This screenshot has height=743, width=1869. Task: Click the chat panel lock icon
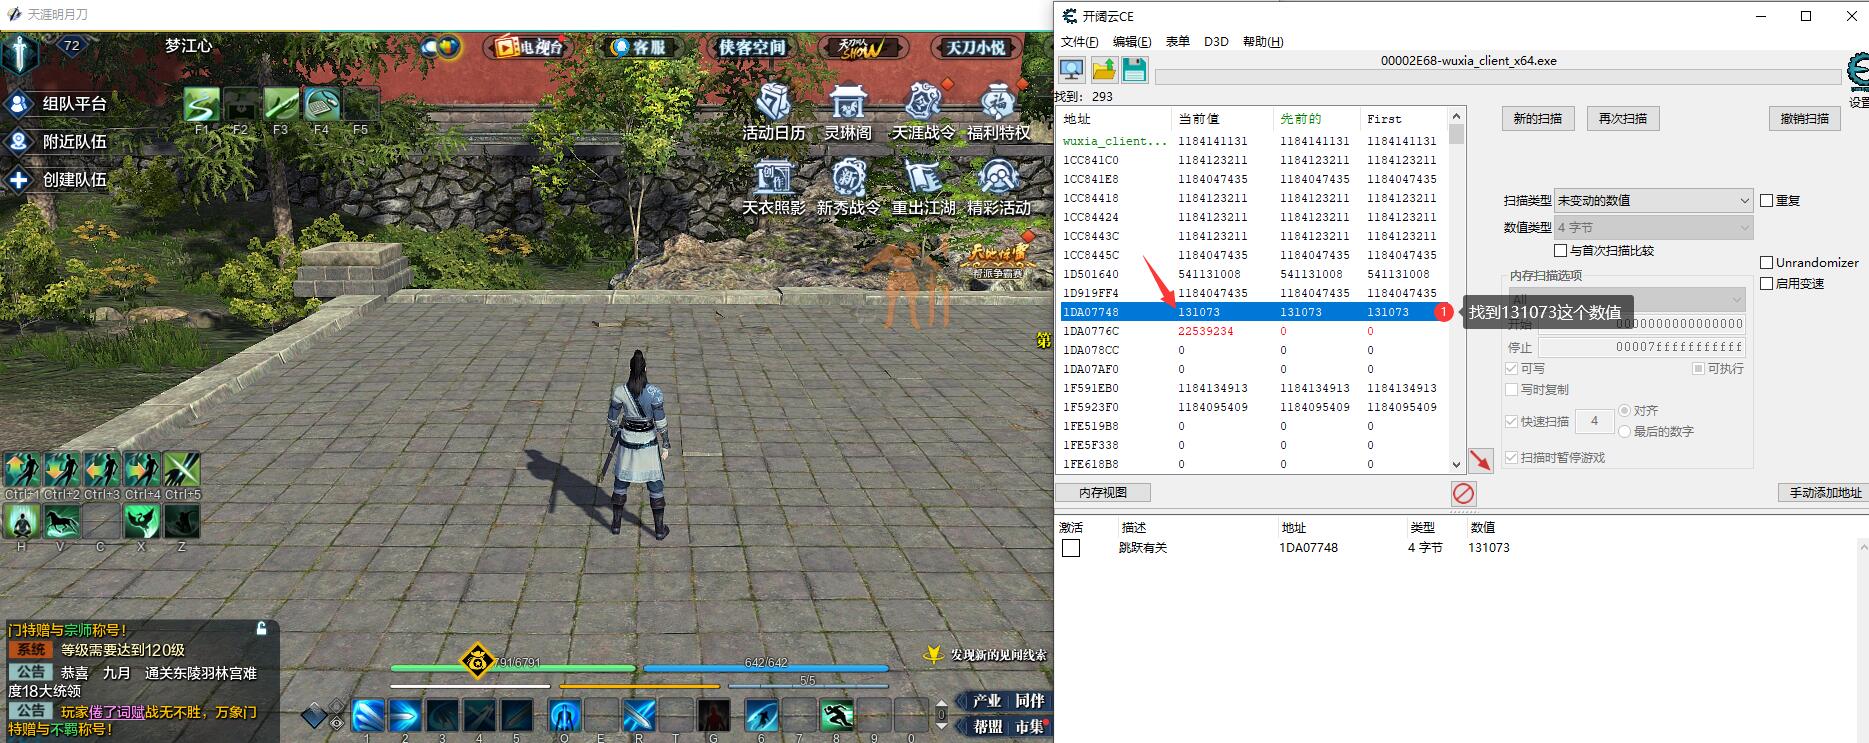point(262,629)
